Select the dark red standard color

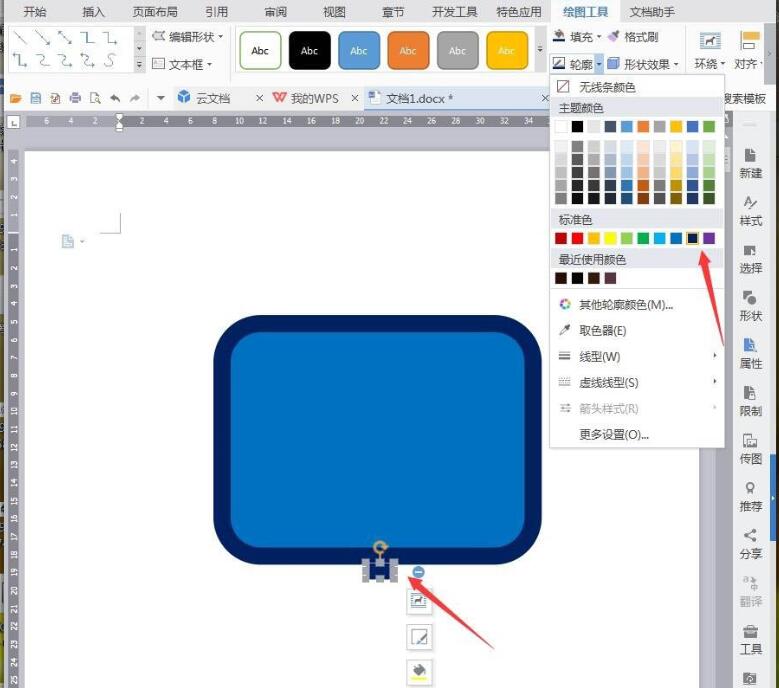(561, 238)
